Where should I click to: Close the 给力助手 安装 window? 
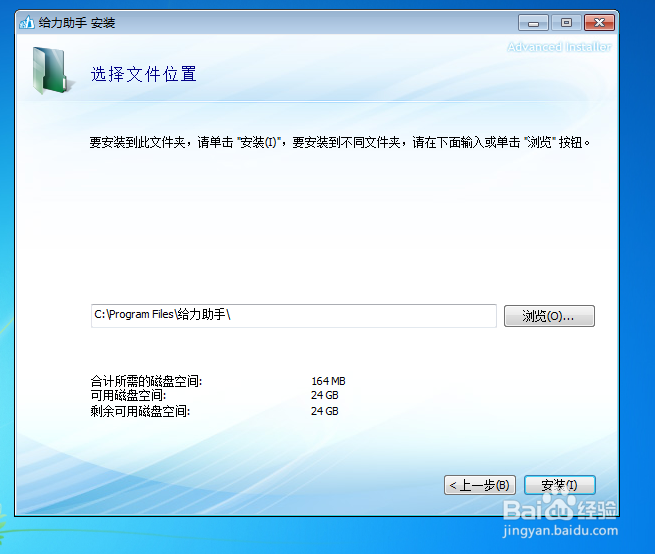[x=599, y=23]
